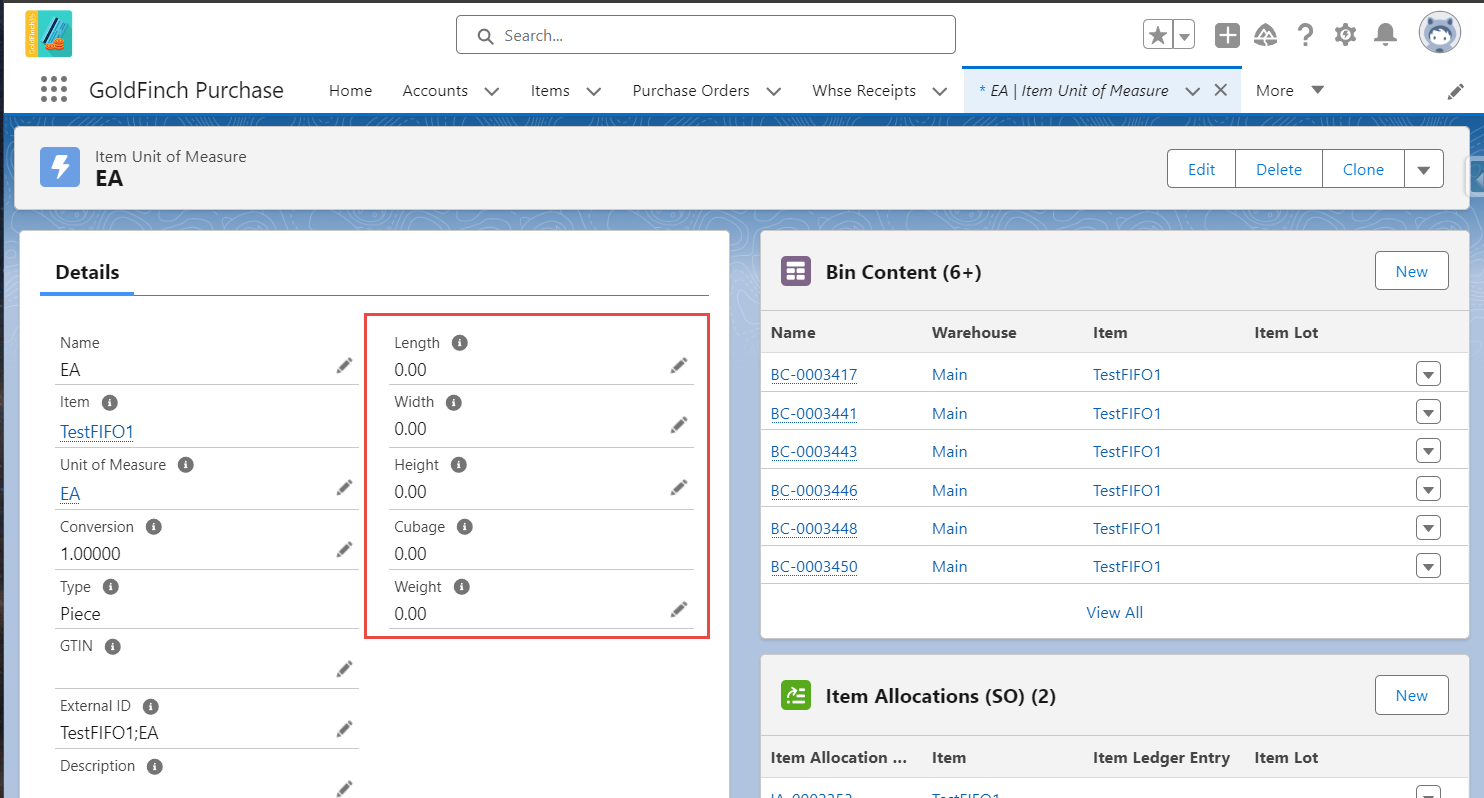Open row actions for BC-0003446
Screen dimensions: 1484x798
[1428, 490]
